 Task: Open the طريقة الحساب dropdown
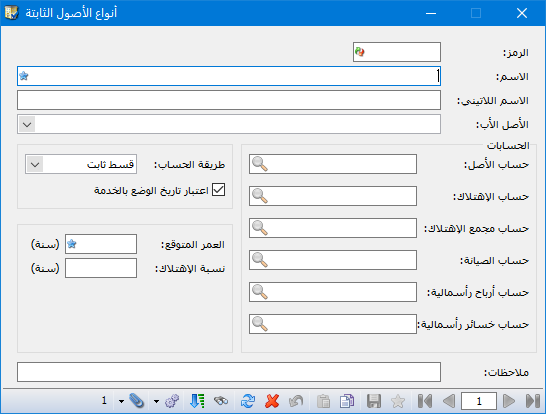click(x=35, y=164)
